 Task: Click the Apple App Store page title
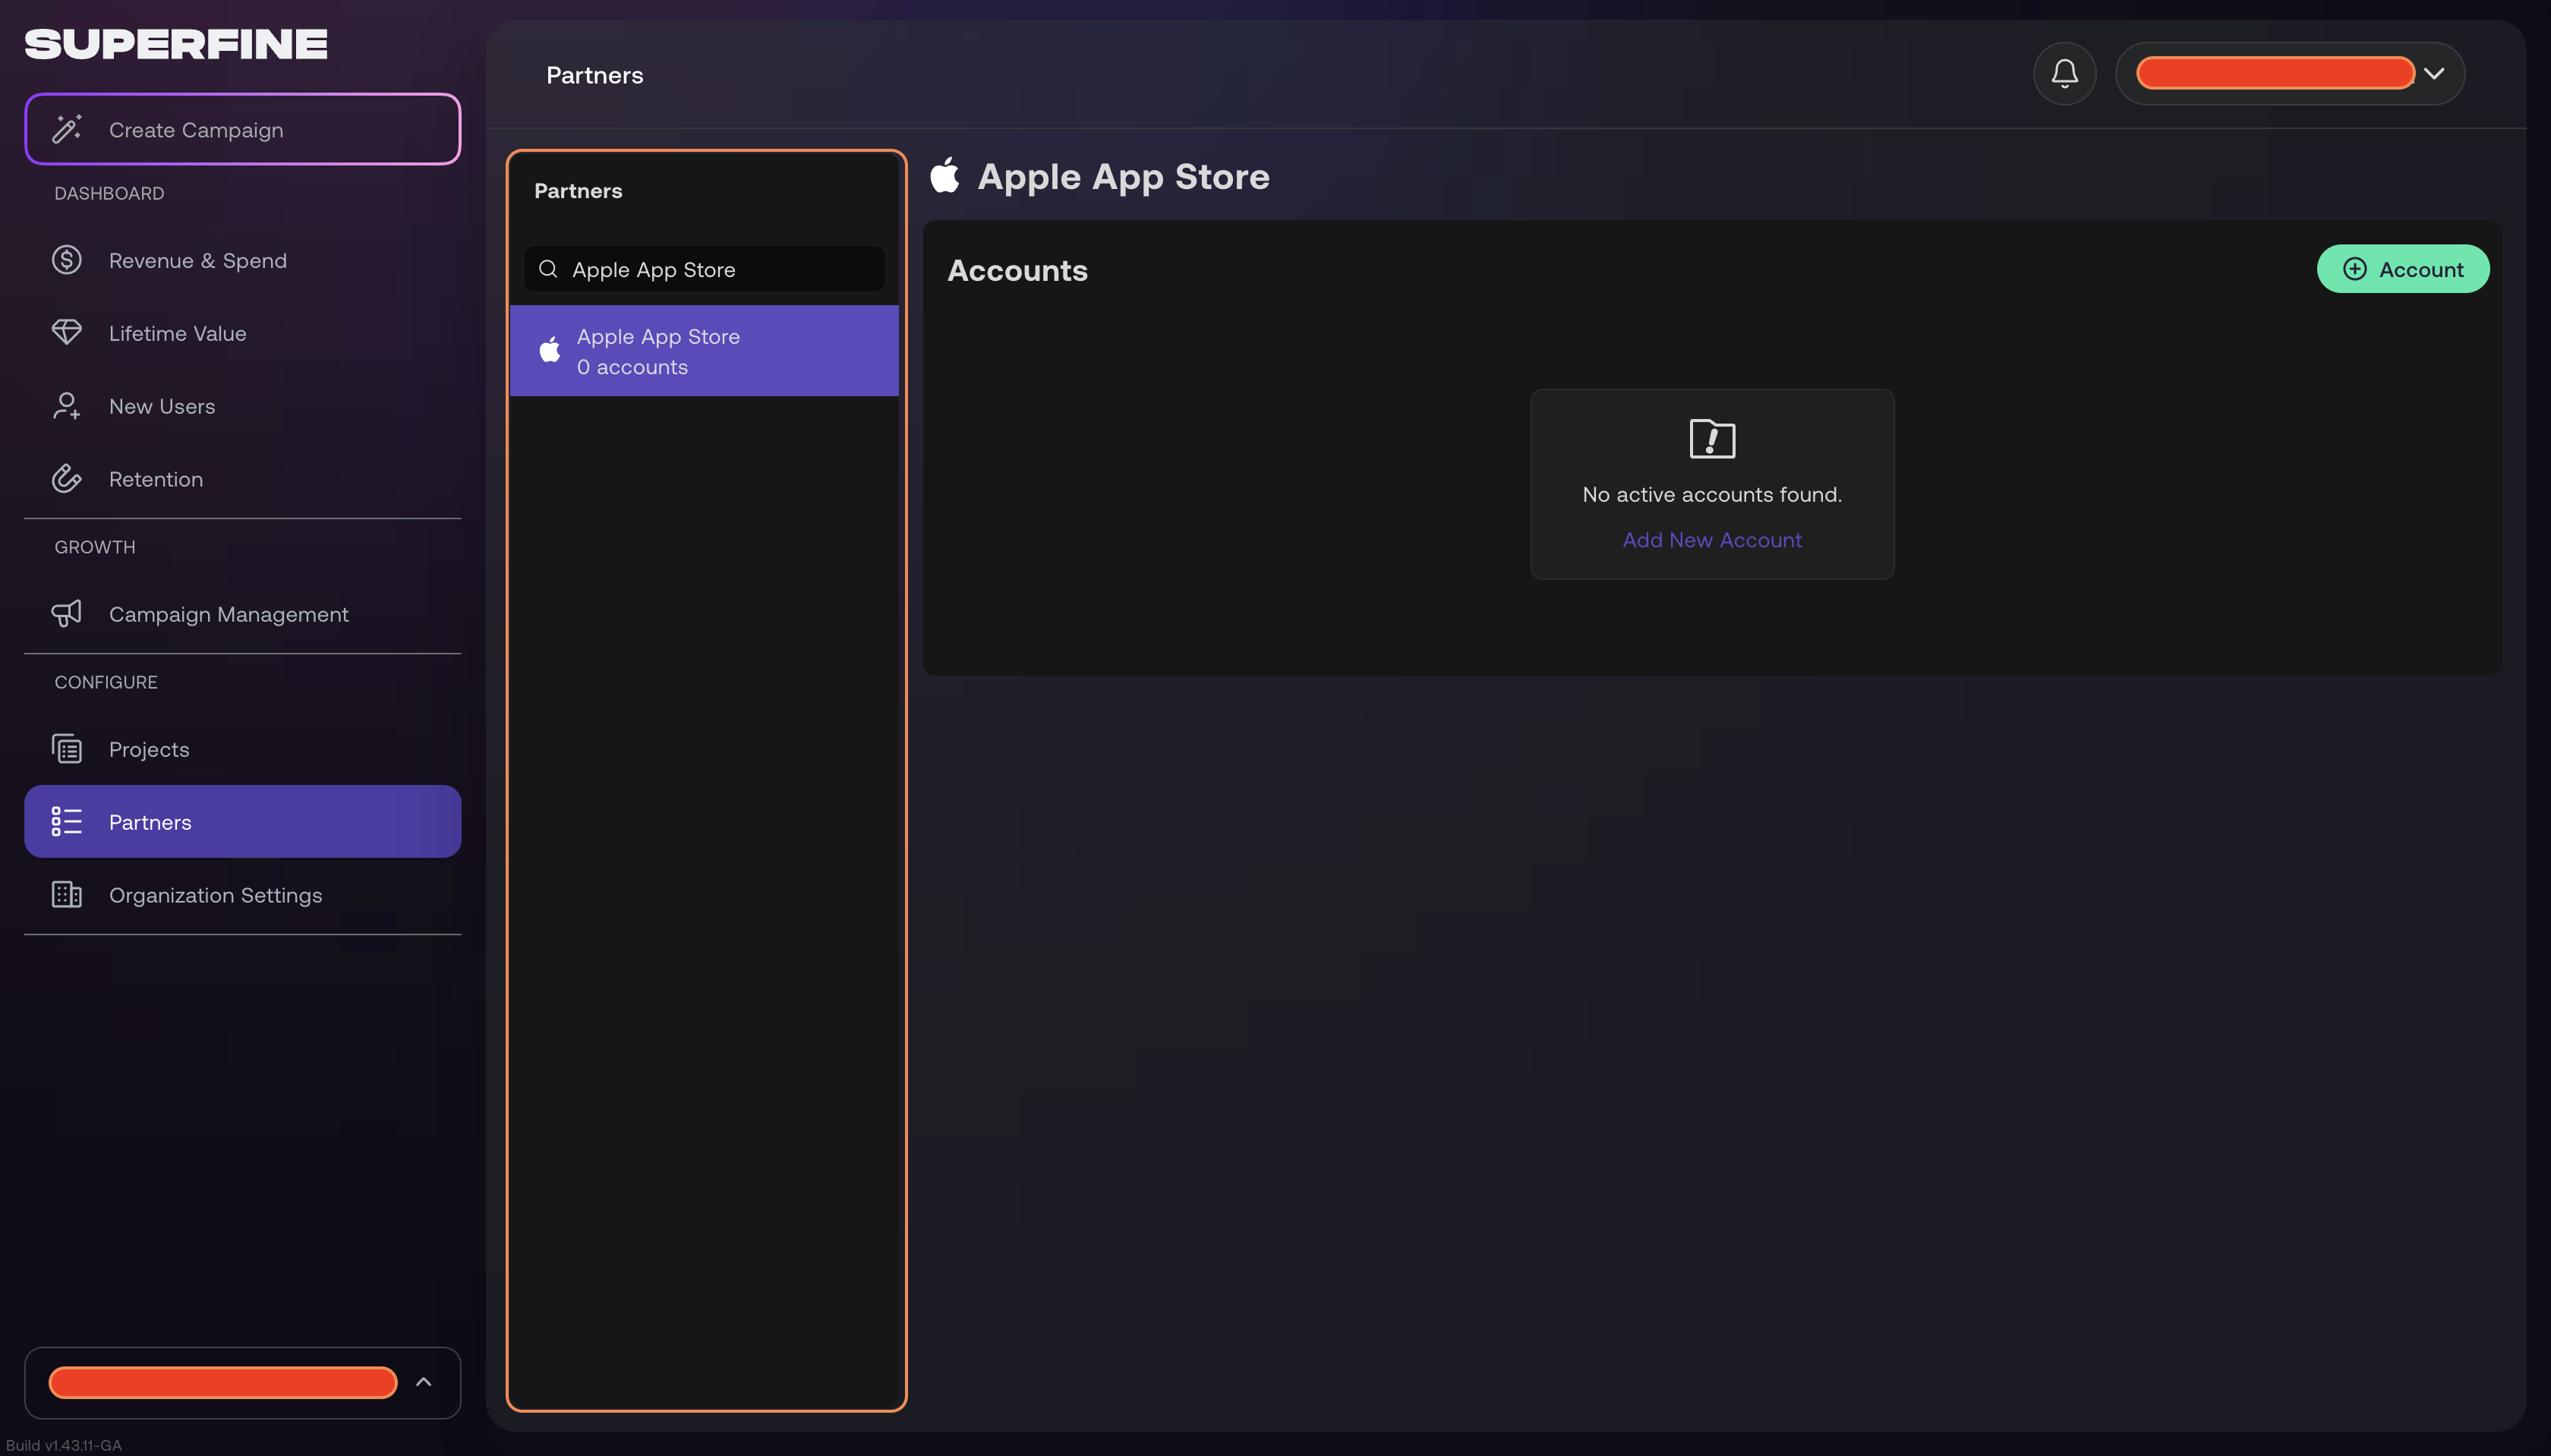coord(1123,176)
